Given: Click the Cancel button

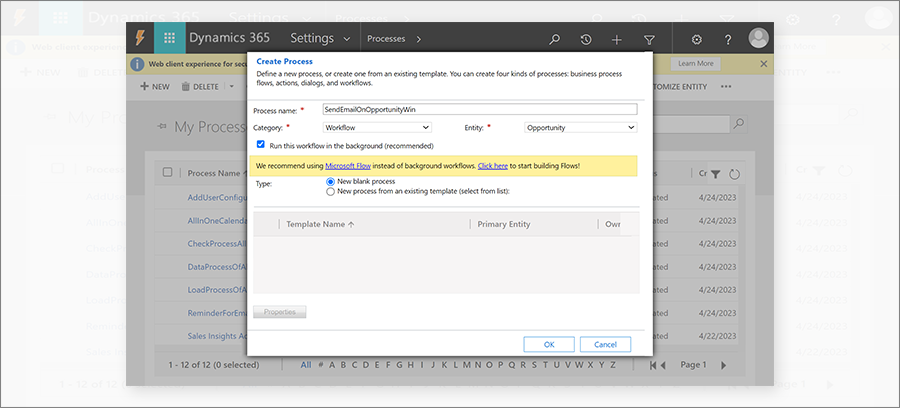Looking at the screenshot, I should click(606, 344).
